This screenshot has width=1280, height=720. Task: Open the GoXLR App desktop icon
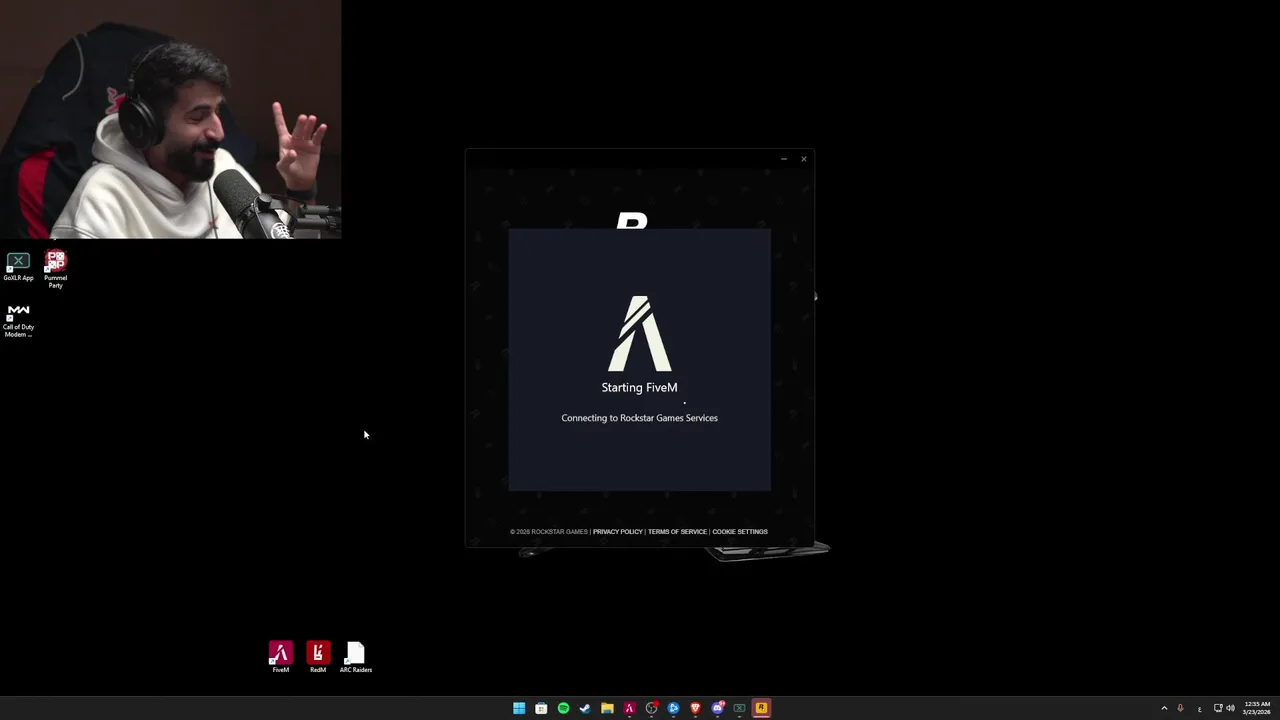click(18, 267)
